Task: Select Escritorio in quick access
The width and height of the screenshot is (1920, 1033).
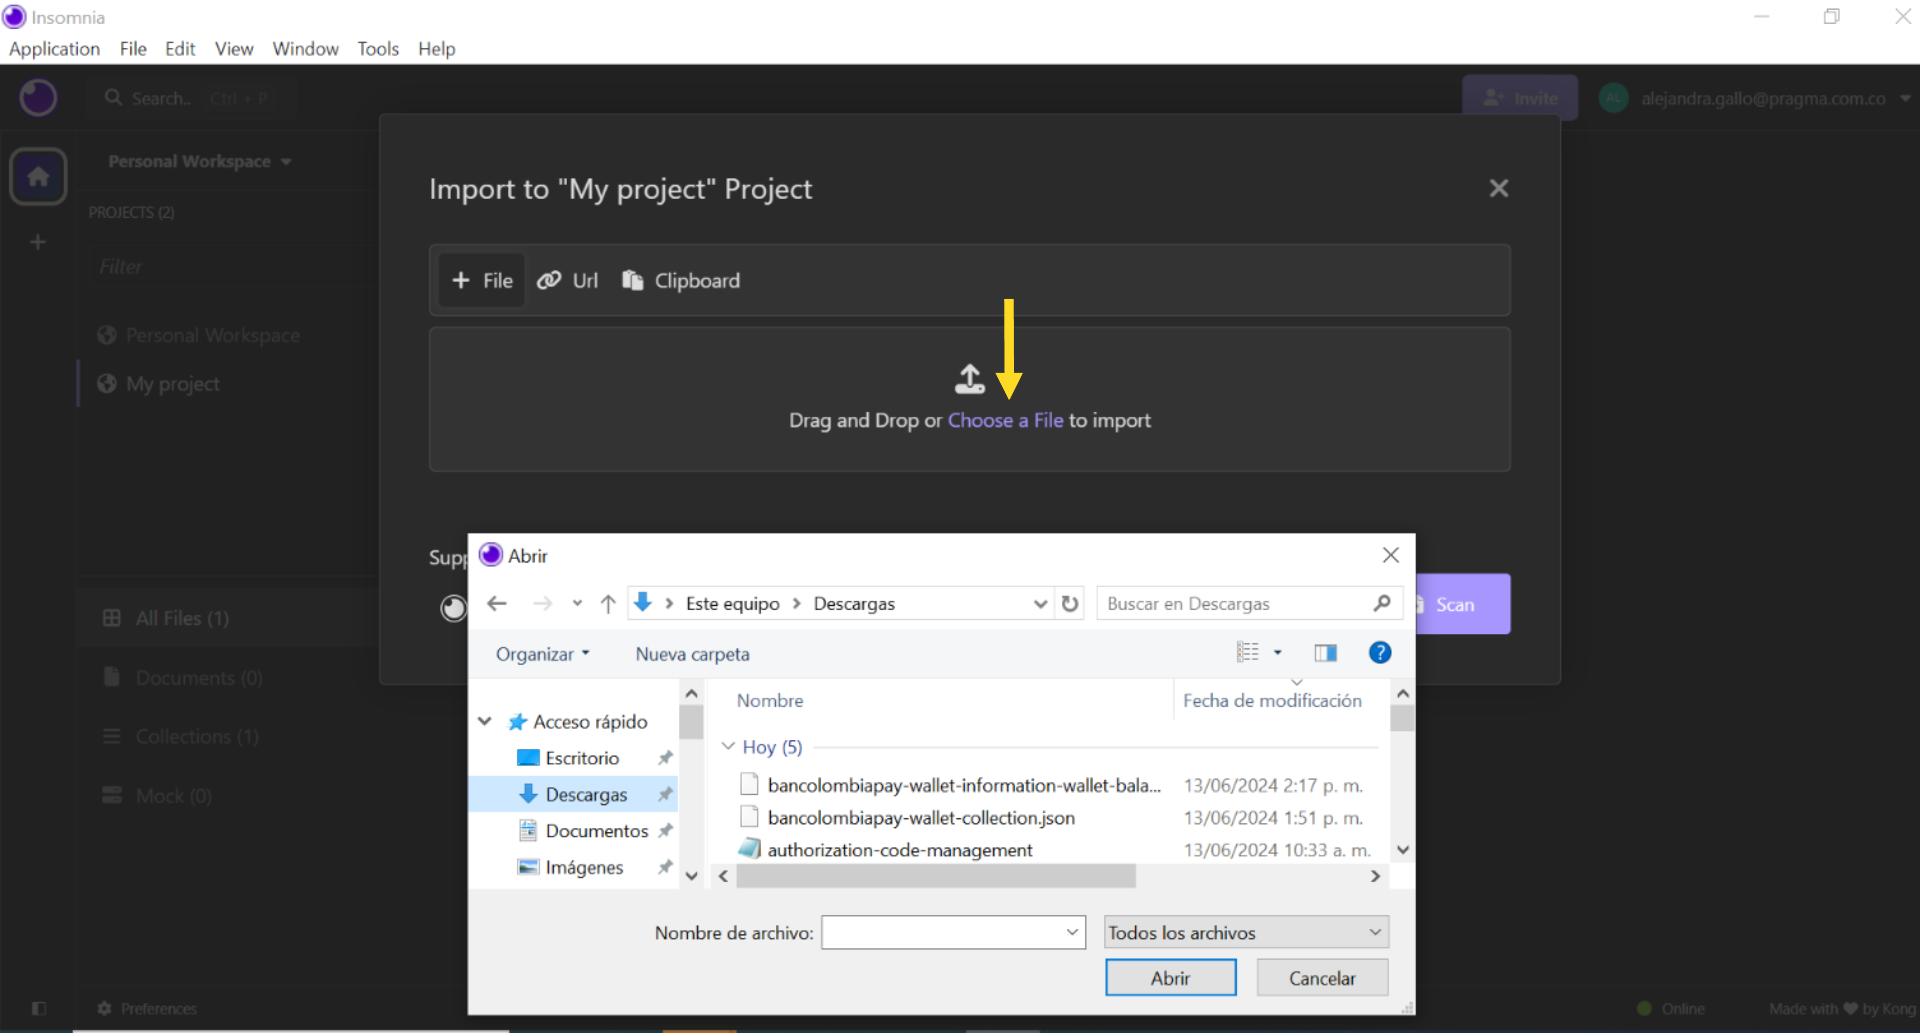Action: tap(582, 758)
